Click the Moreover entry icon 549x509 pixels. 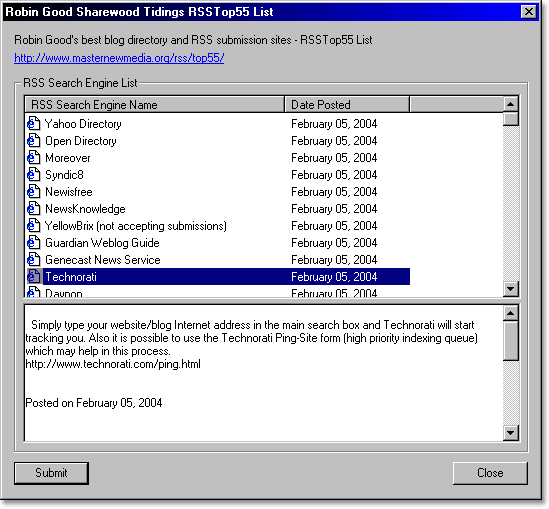click(33, 158)
